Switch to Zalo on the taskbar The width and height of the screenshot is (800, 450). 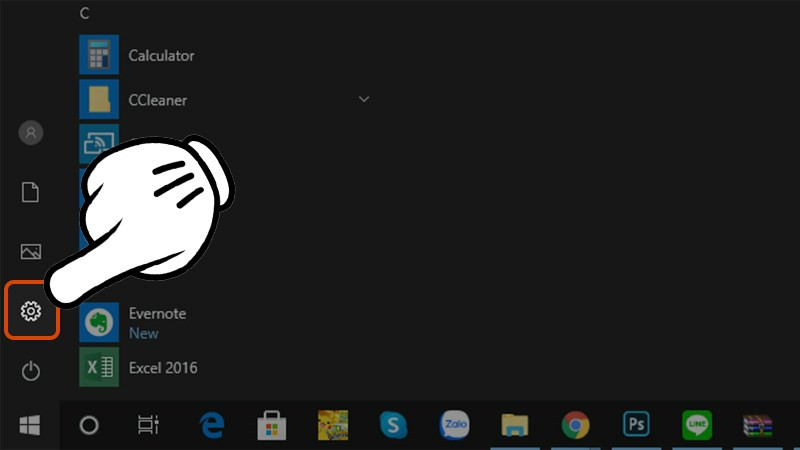[454, 425]
